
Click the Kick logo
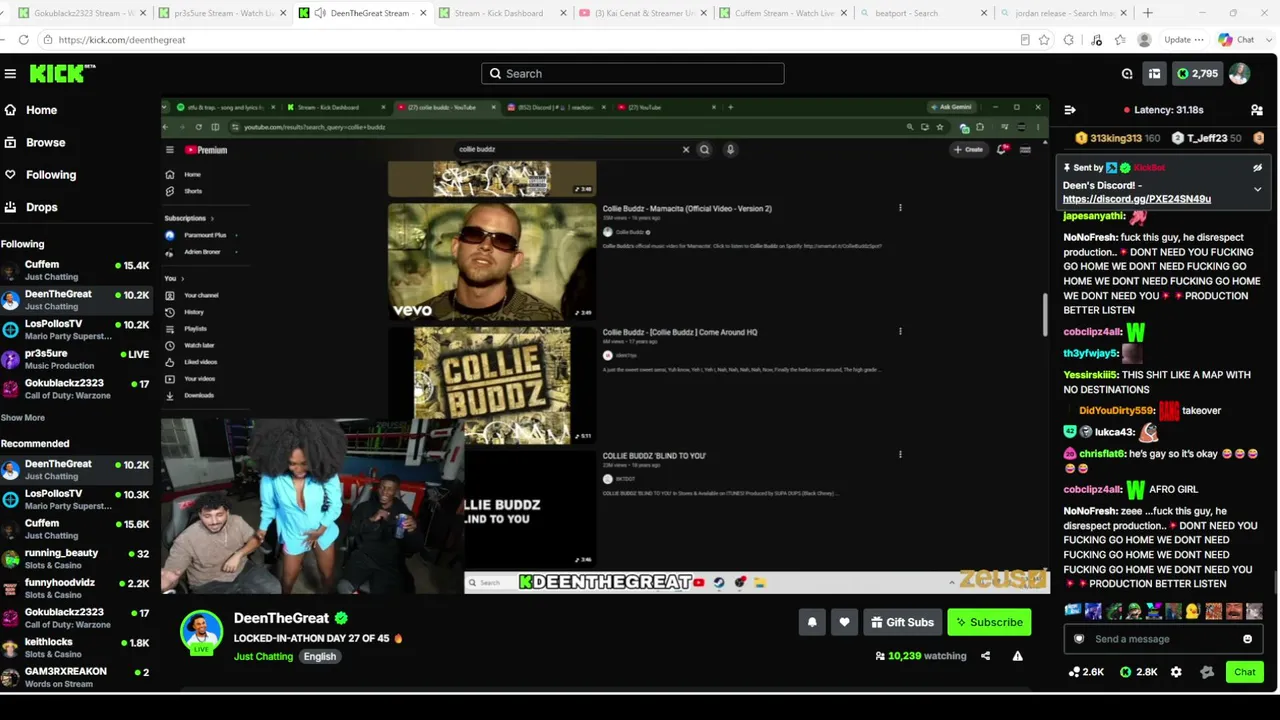point(62,73)
